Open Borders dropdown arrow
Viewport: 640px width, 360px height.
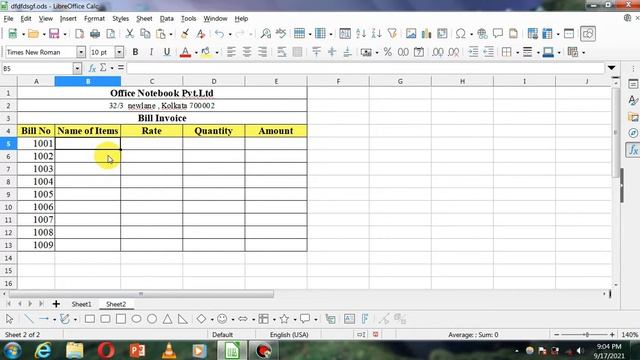point(517,53)
